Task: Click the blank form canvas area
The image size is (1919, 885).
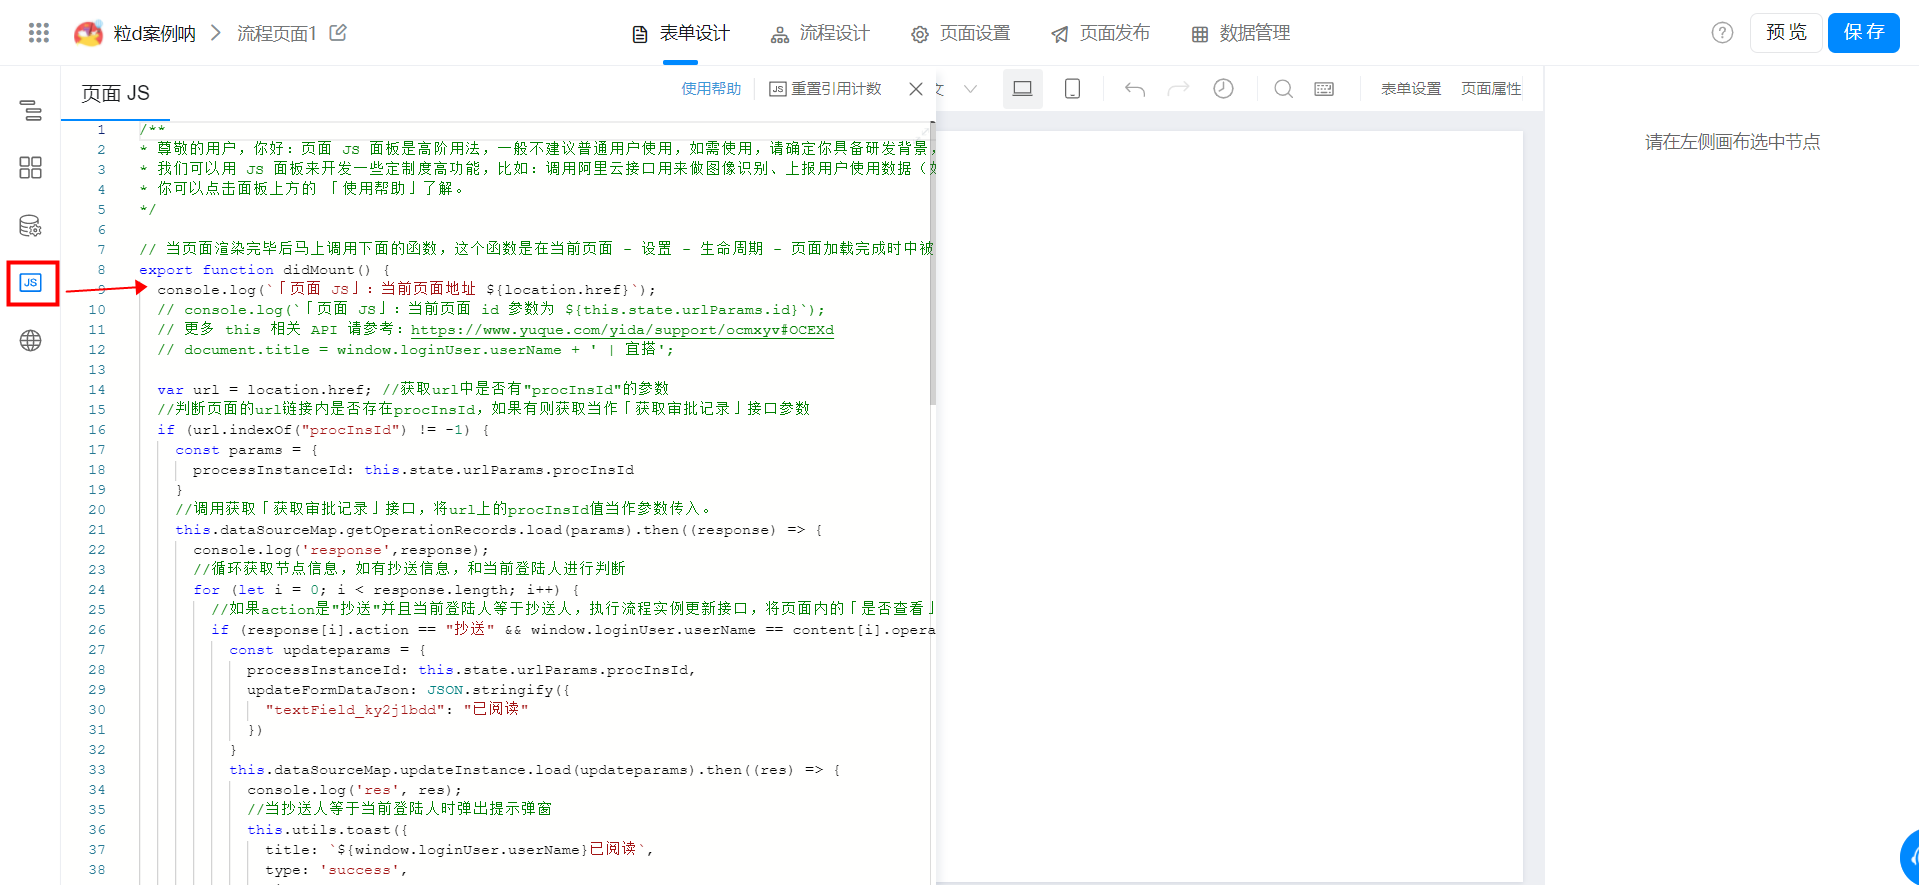Action: (x=1229, y=506)
